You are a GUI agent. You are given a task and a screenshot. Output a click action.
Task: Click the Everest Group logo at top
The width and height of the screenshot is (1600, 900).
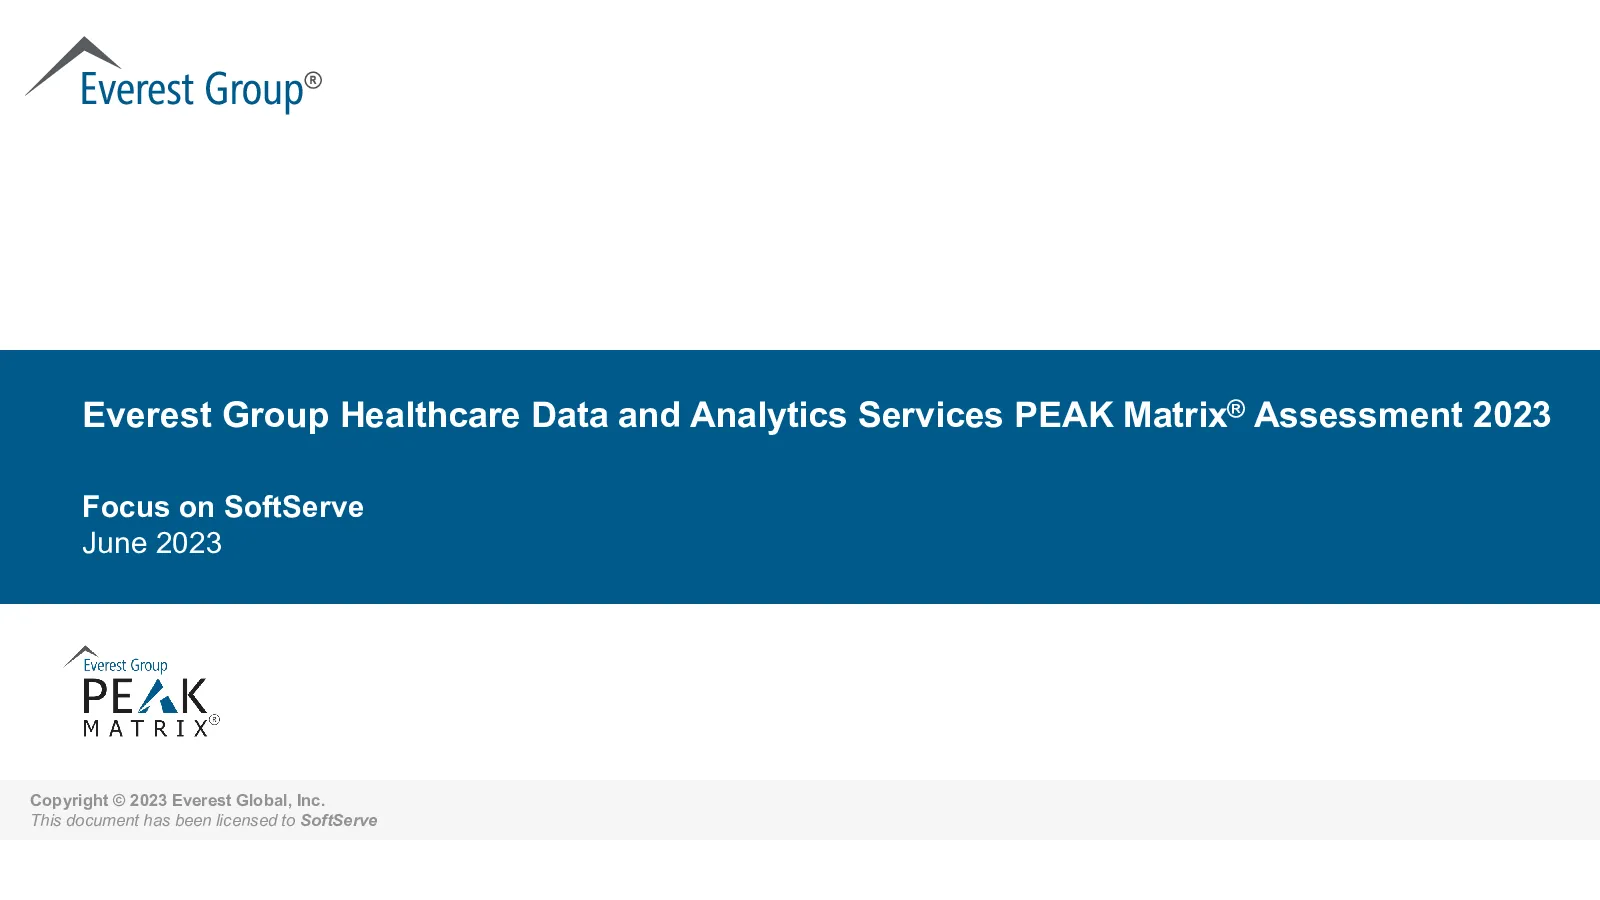pos(173,76)
